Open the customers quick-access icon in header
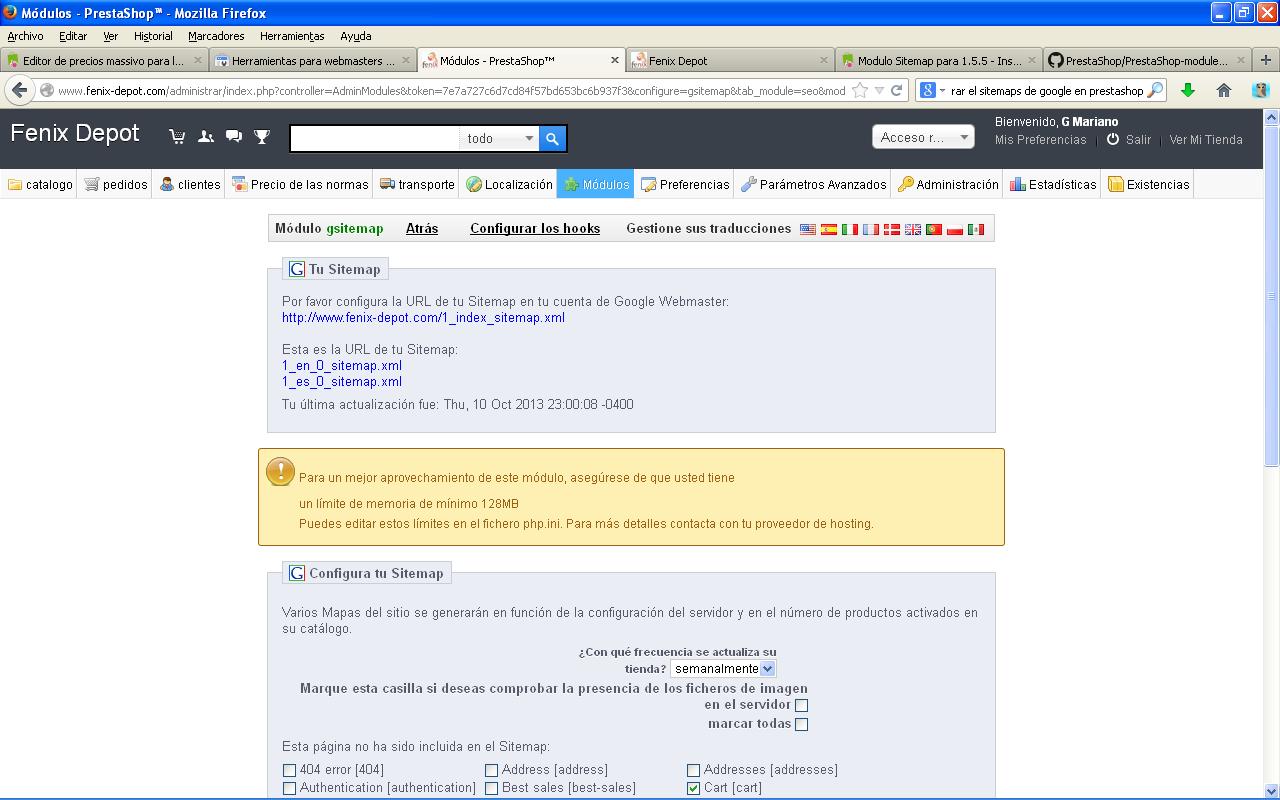 coord(206,137)
